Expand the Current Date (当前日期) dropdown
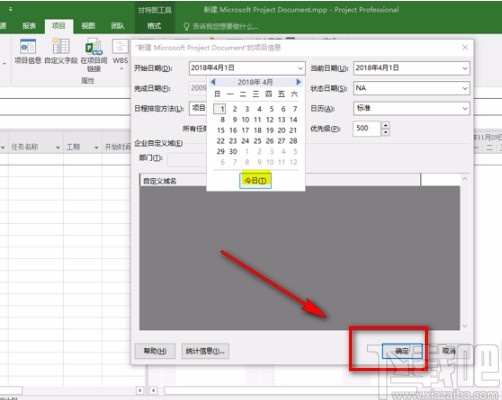Screen dimensions: 502x400 (465, 68)
